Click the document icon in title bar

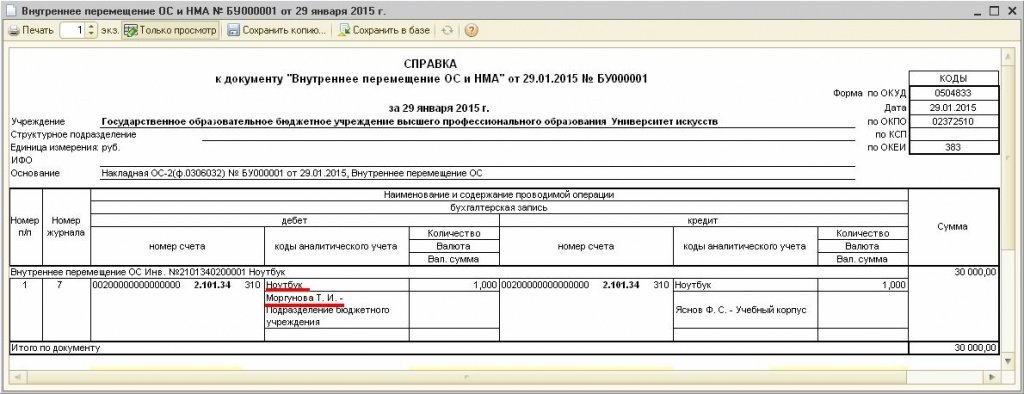point(9,11)
